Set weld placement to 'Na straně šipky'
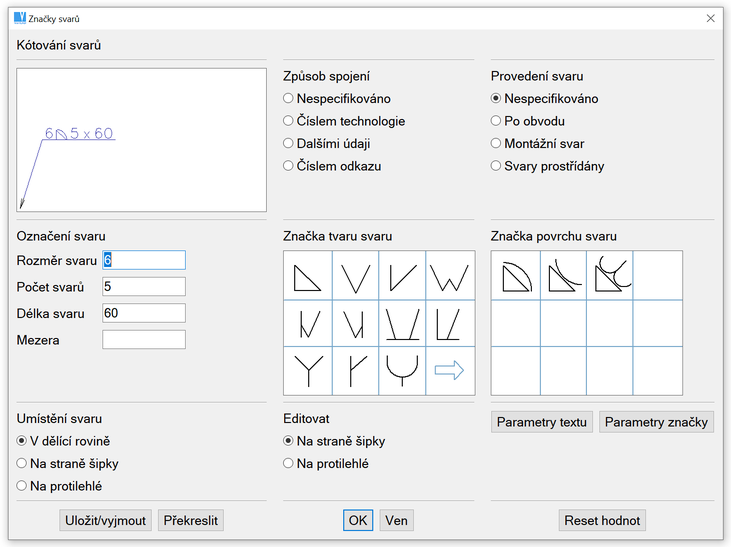This screenshot has width=731, height=547. (23, 464)
